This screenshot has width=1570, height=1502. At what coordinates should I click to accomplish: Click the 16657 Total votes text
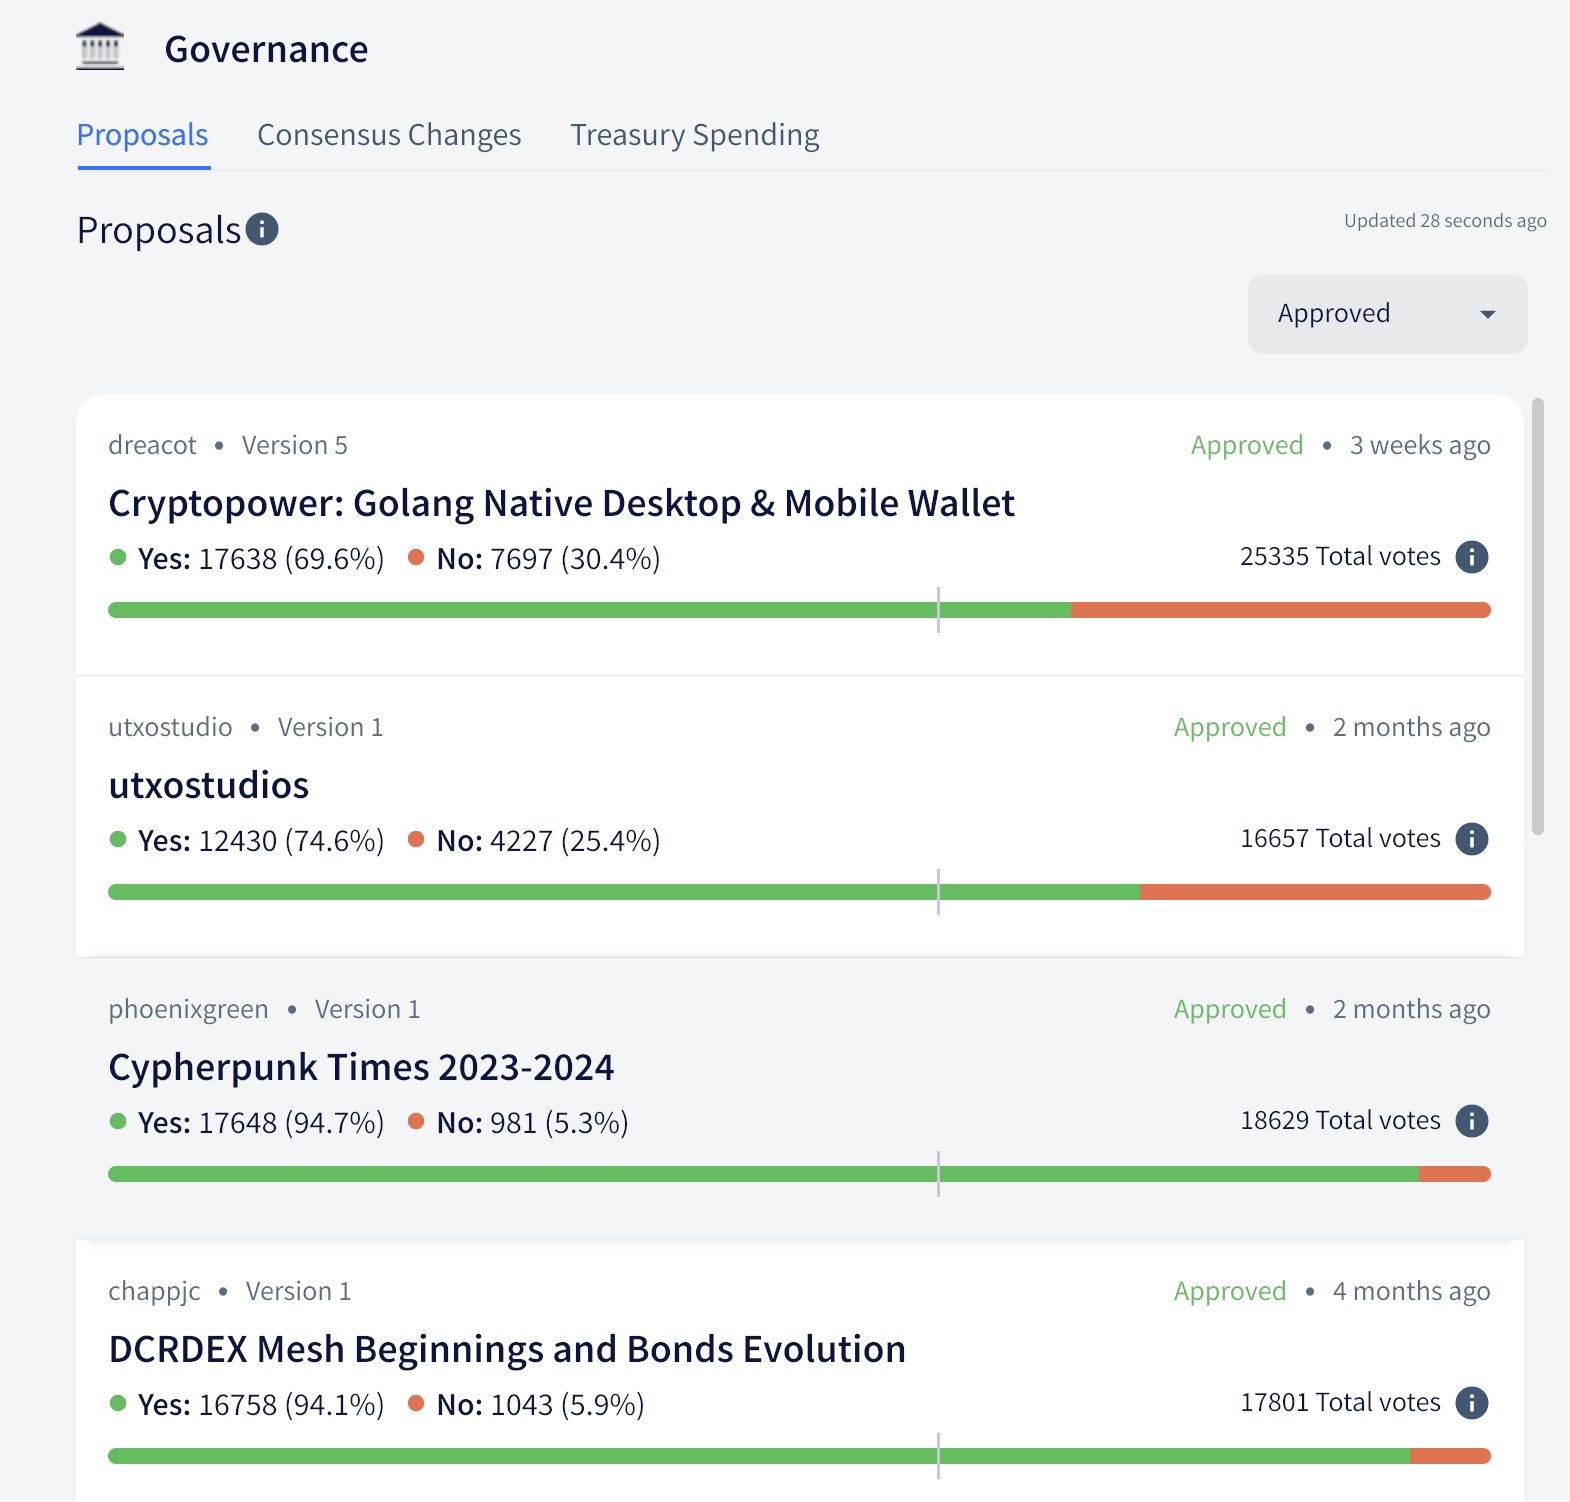click(x=1340, y=839)
